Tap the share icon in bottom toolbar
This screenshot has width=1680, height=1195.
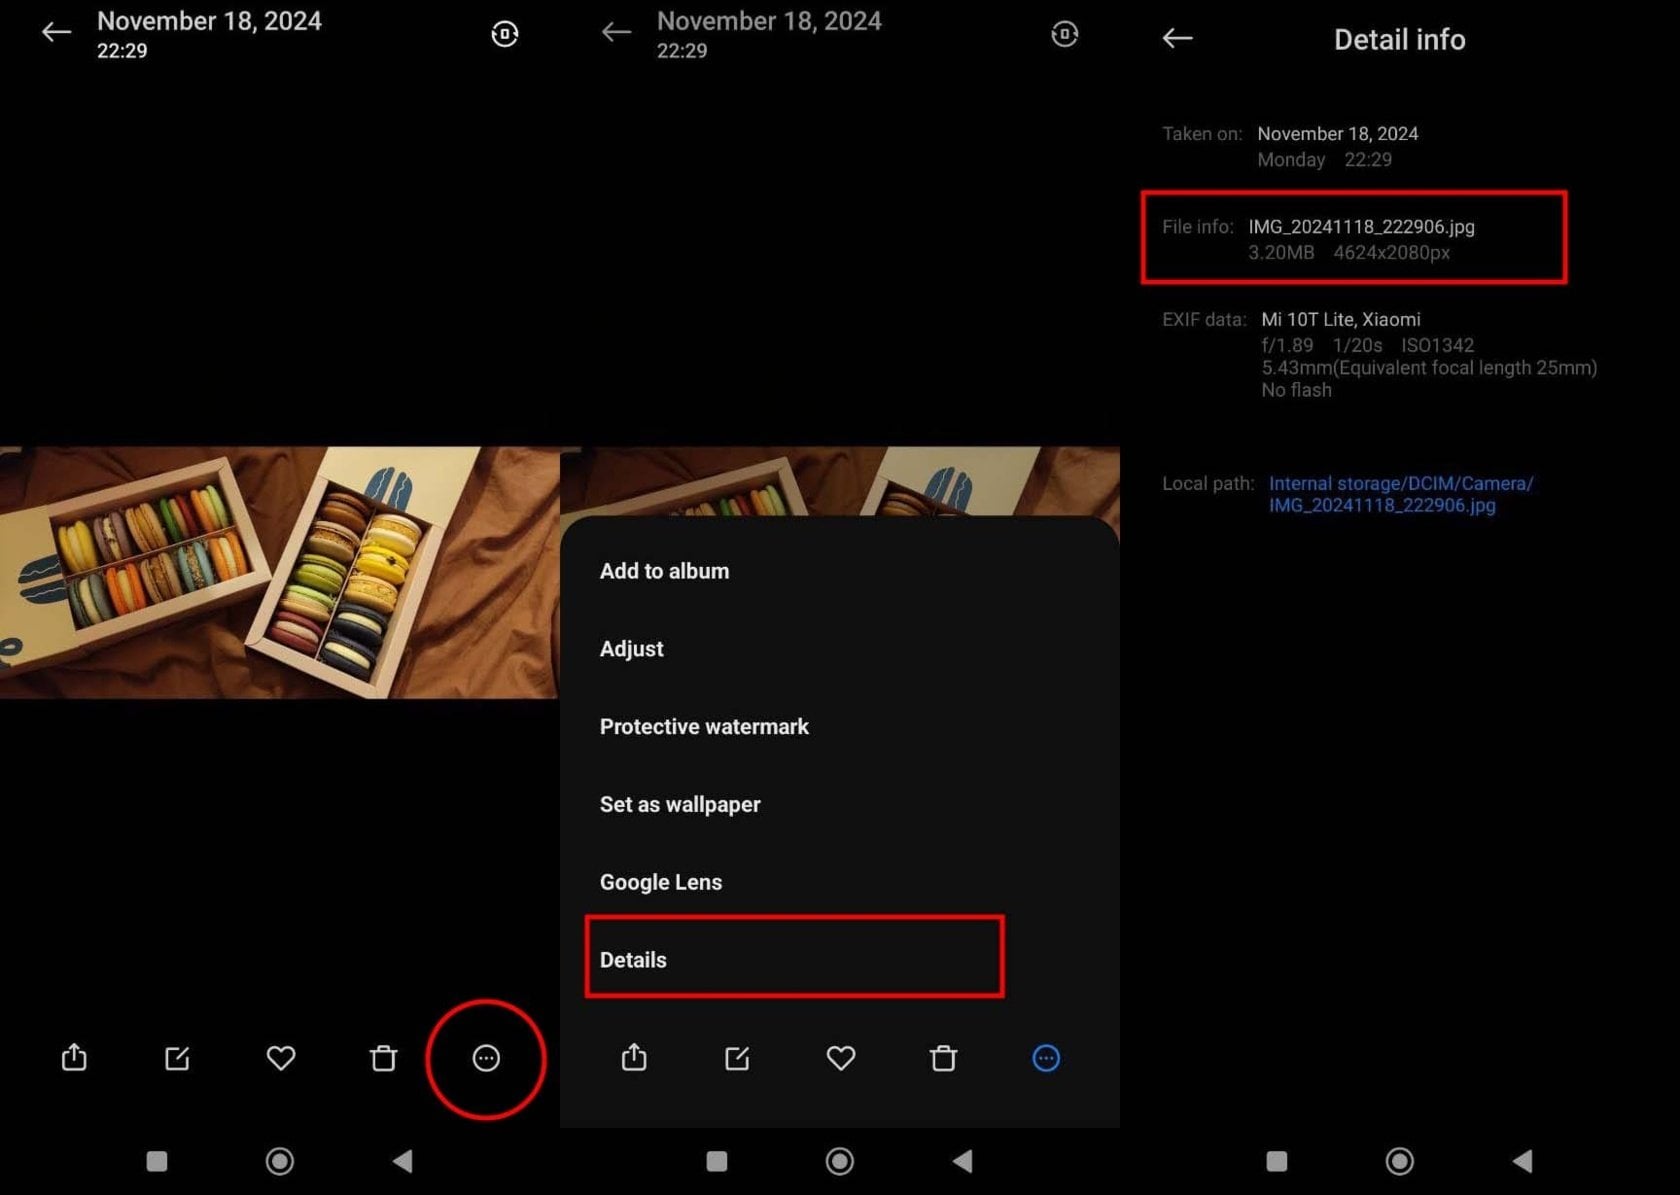(74, 1059)
